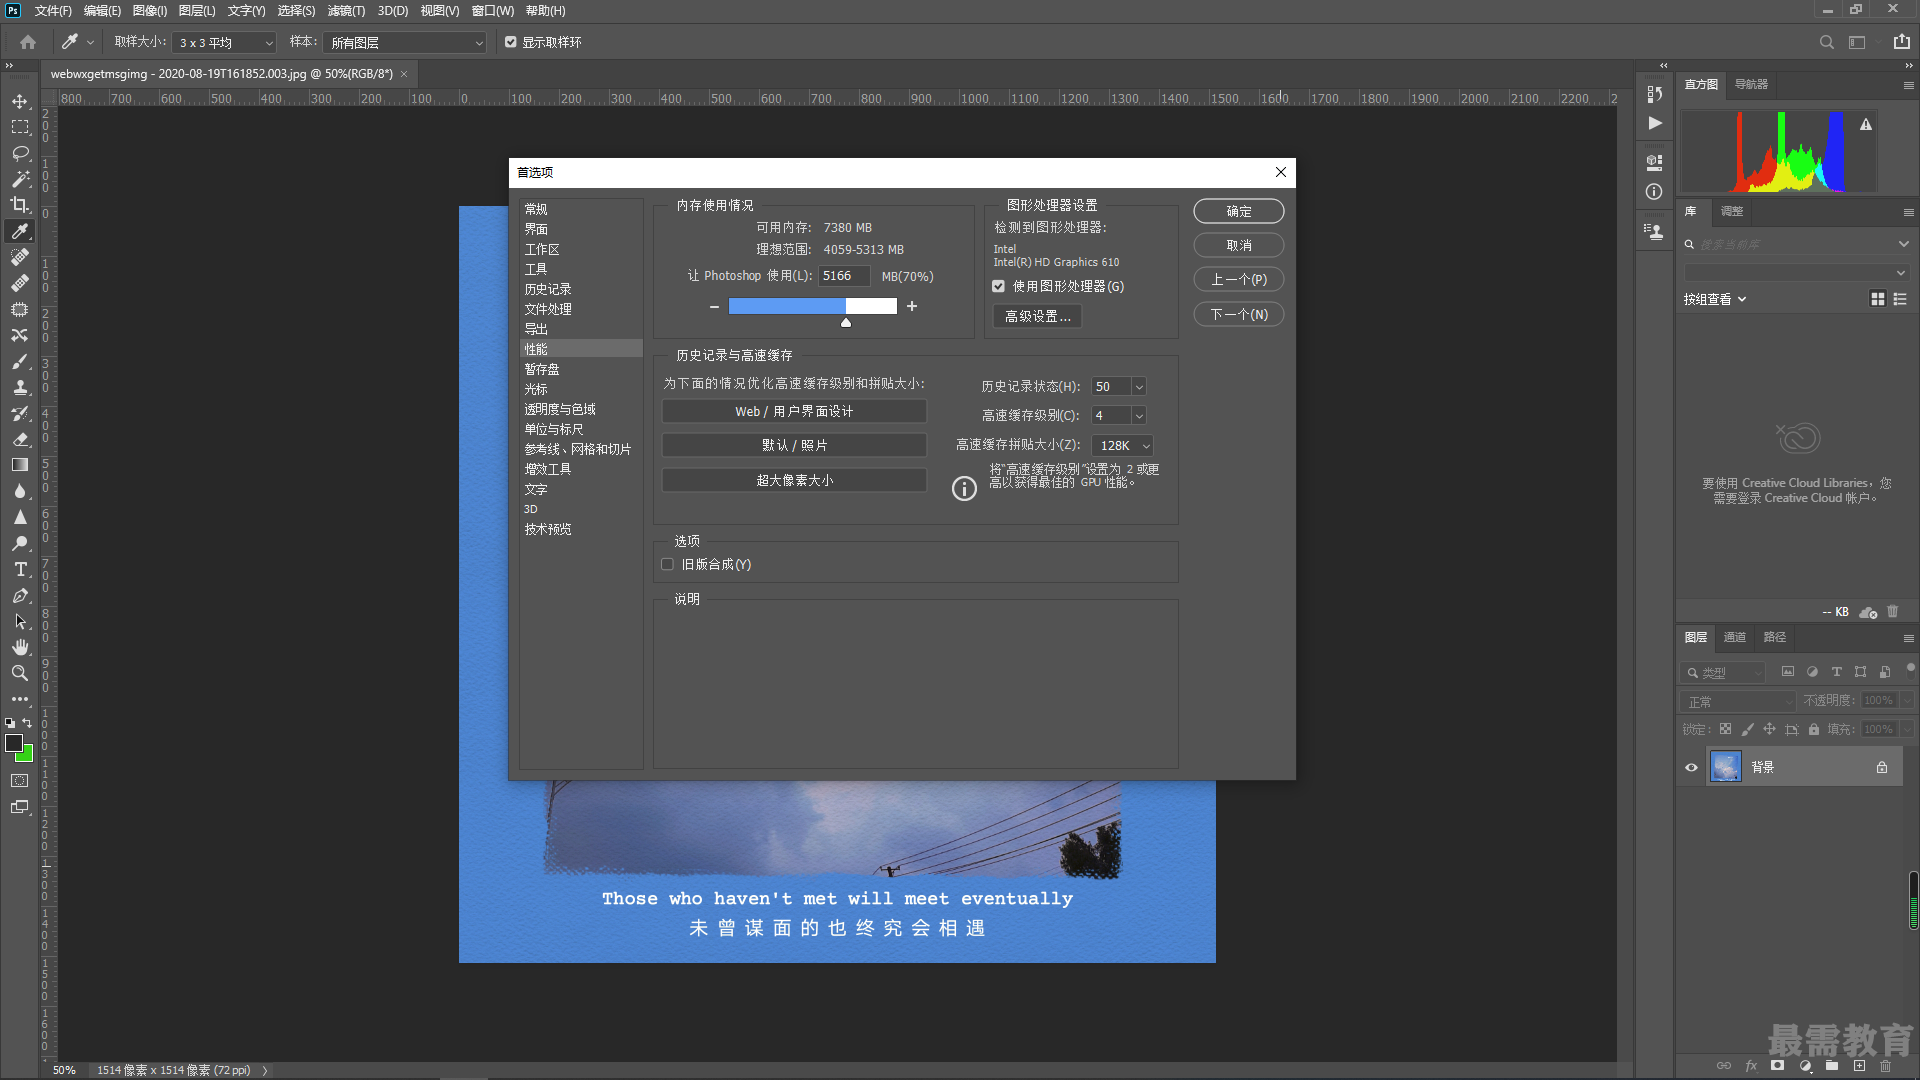This screenshot has width=1920, height=1080.
Task: Toggle Quick Mask mode icon
Action: [x=19, y=781]
